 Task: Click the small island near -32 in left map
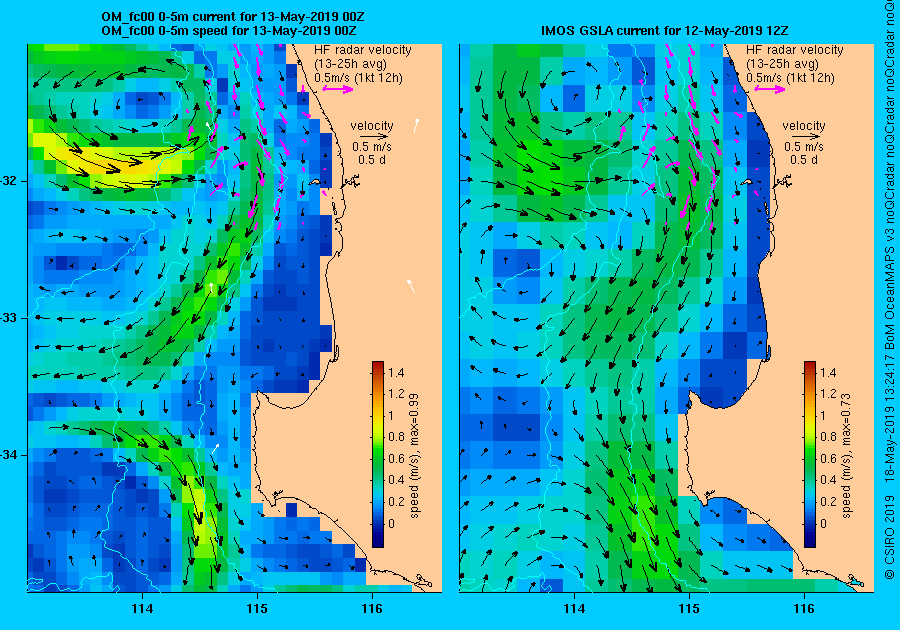[x=315, y=182]
